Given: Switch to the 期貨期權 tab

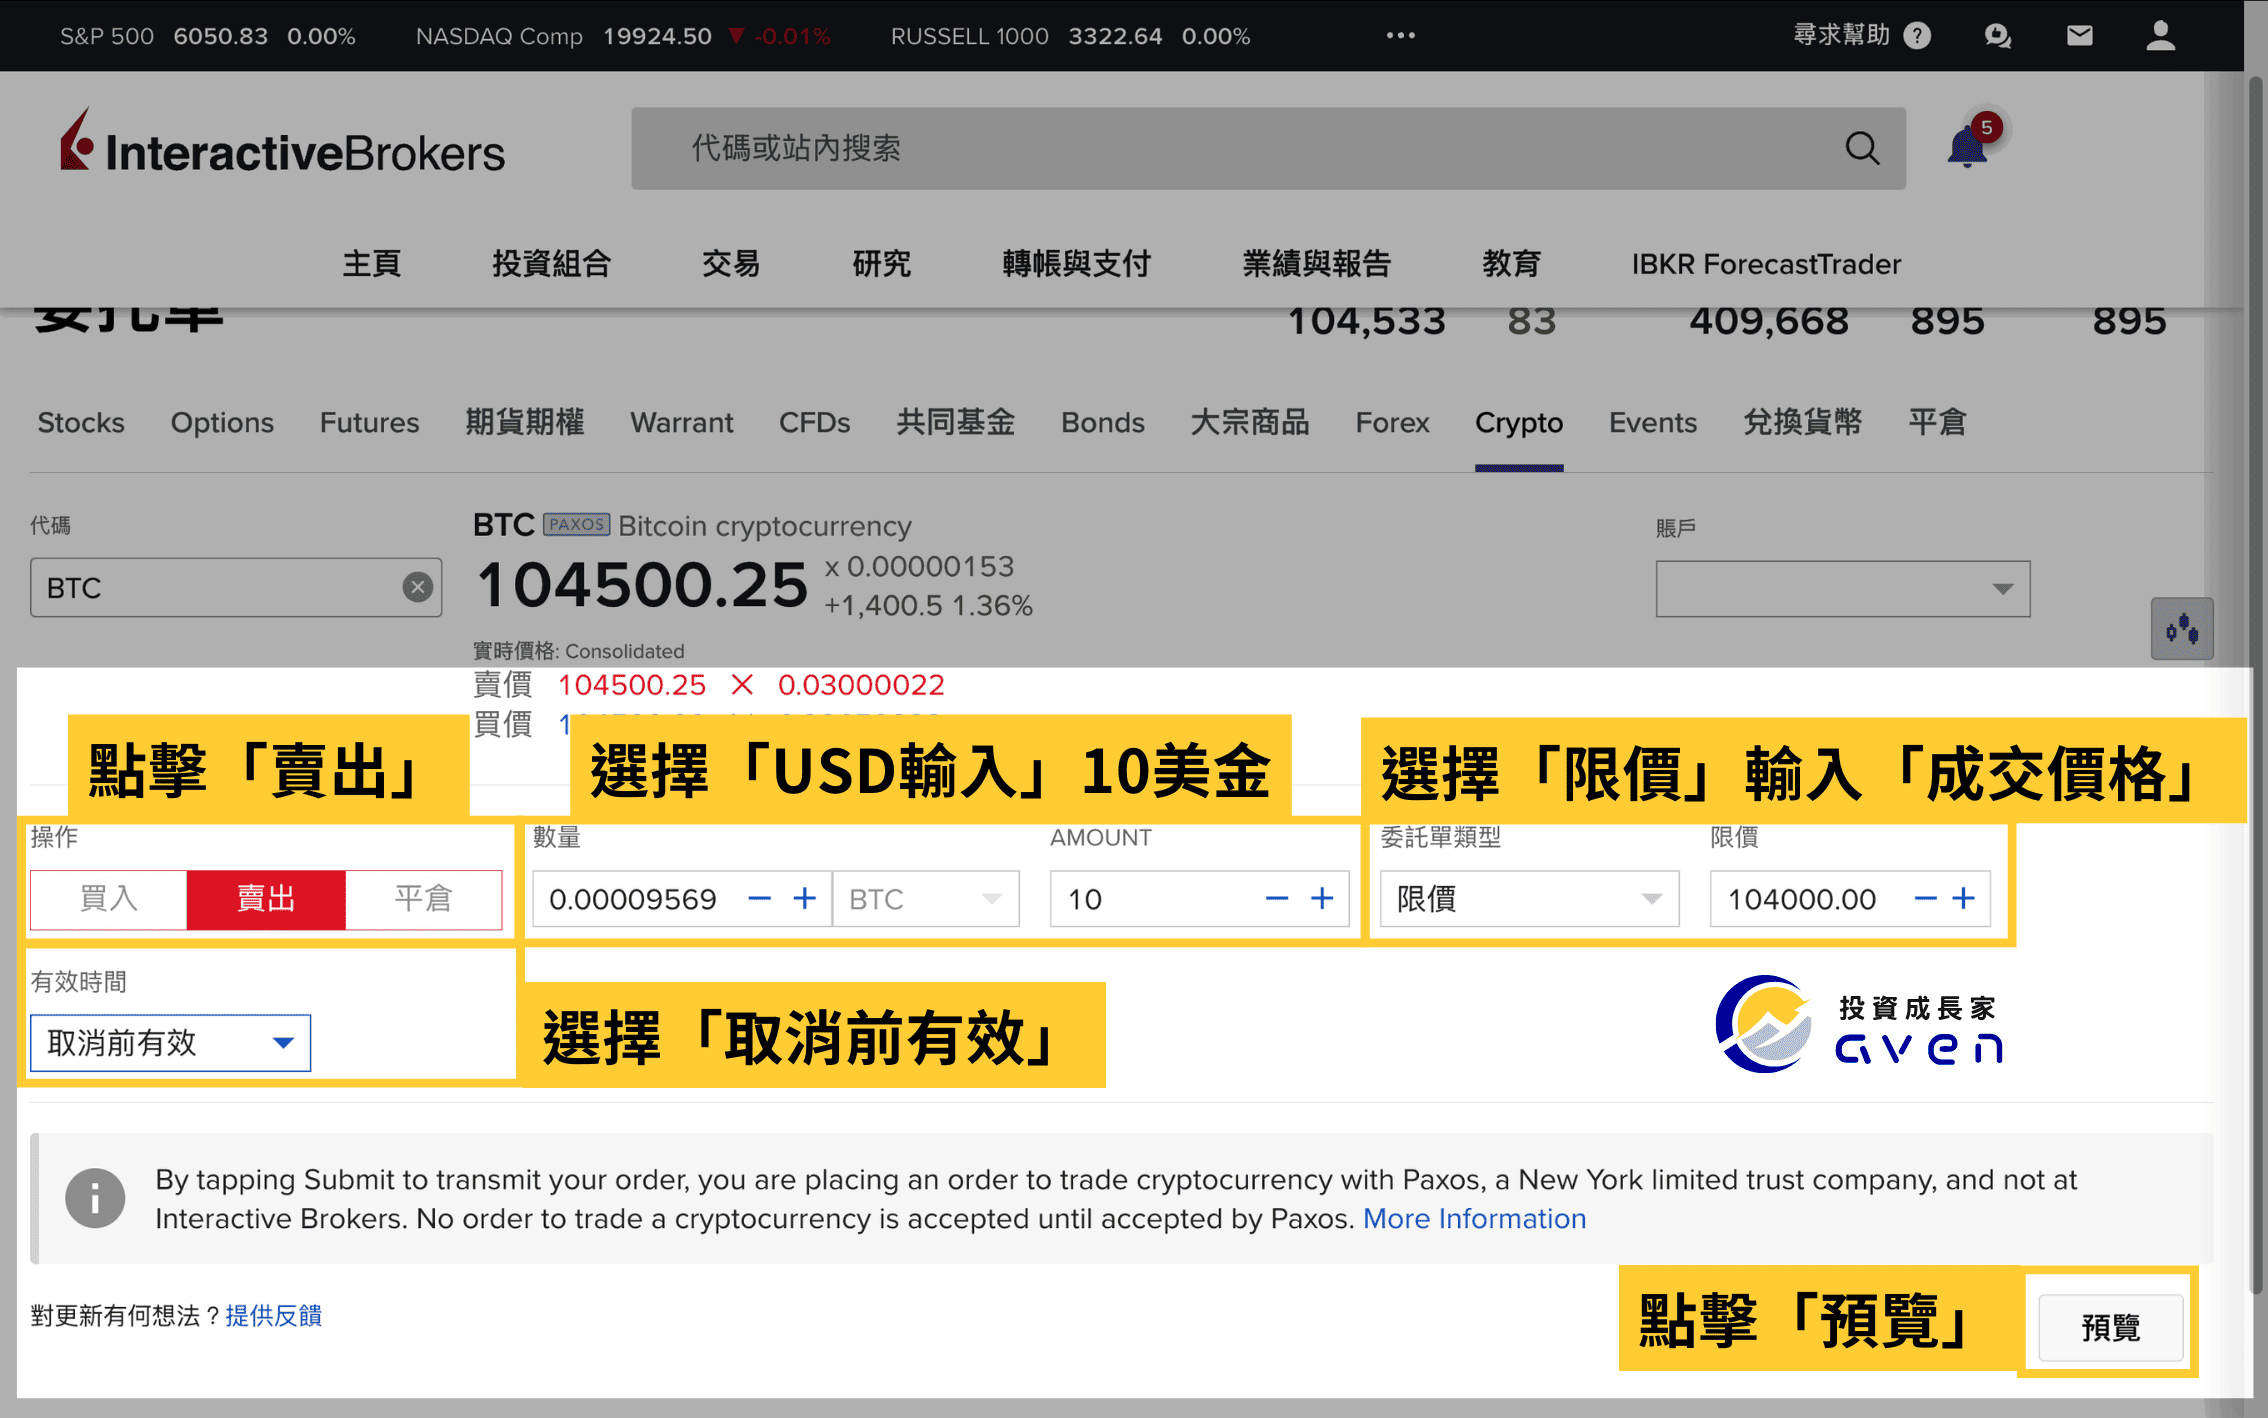Looking at the screenshot, I should [525, 422].
